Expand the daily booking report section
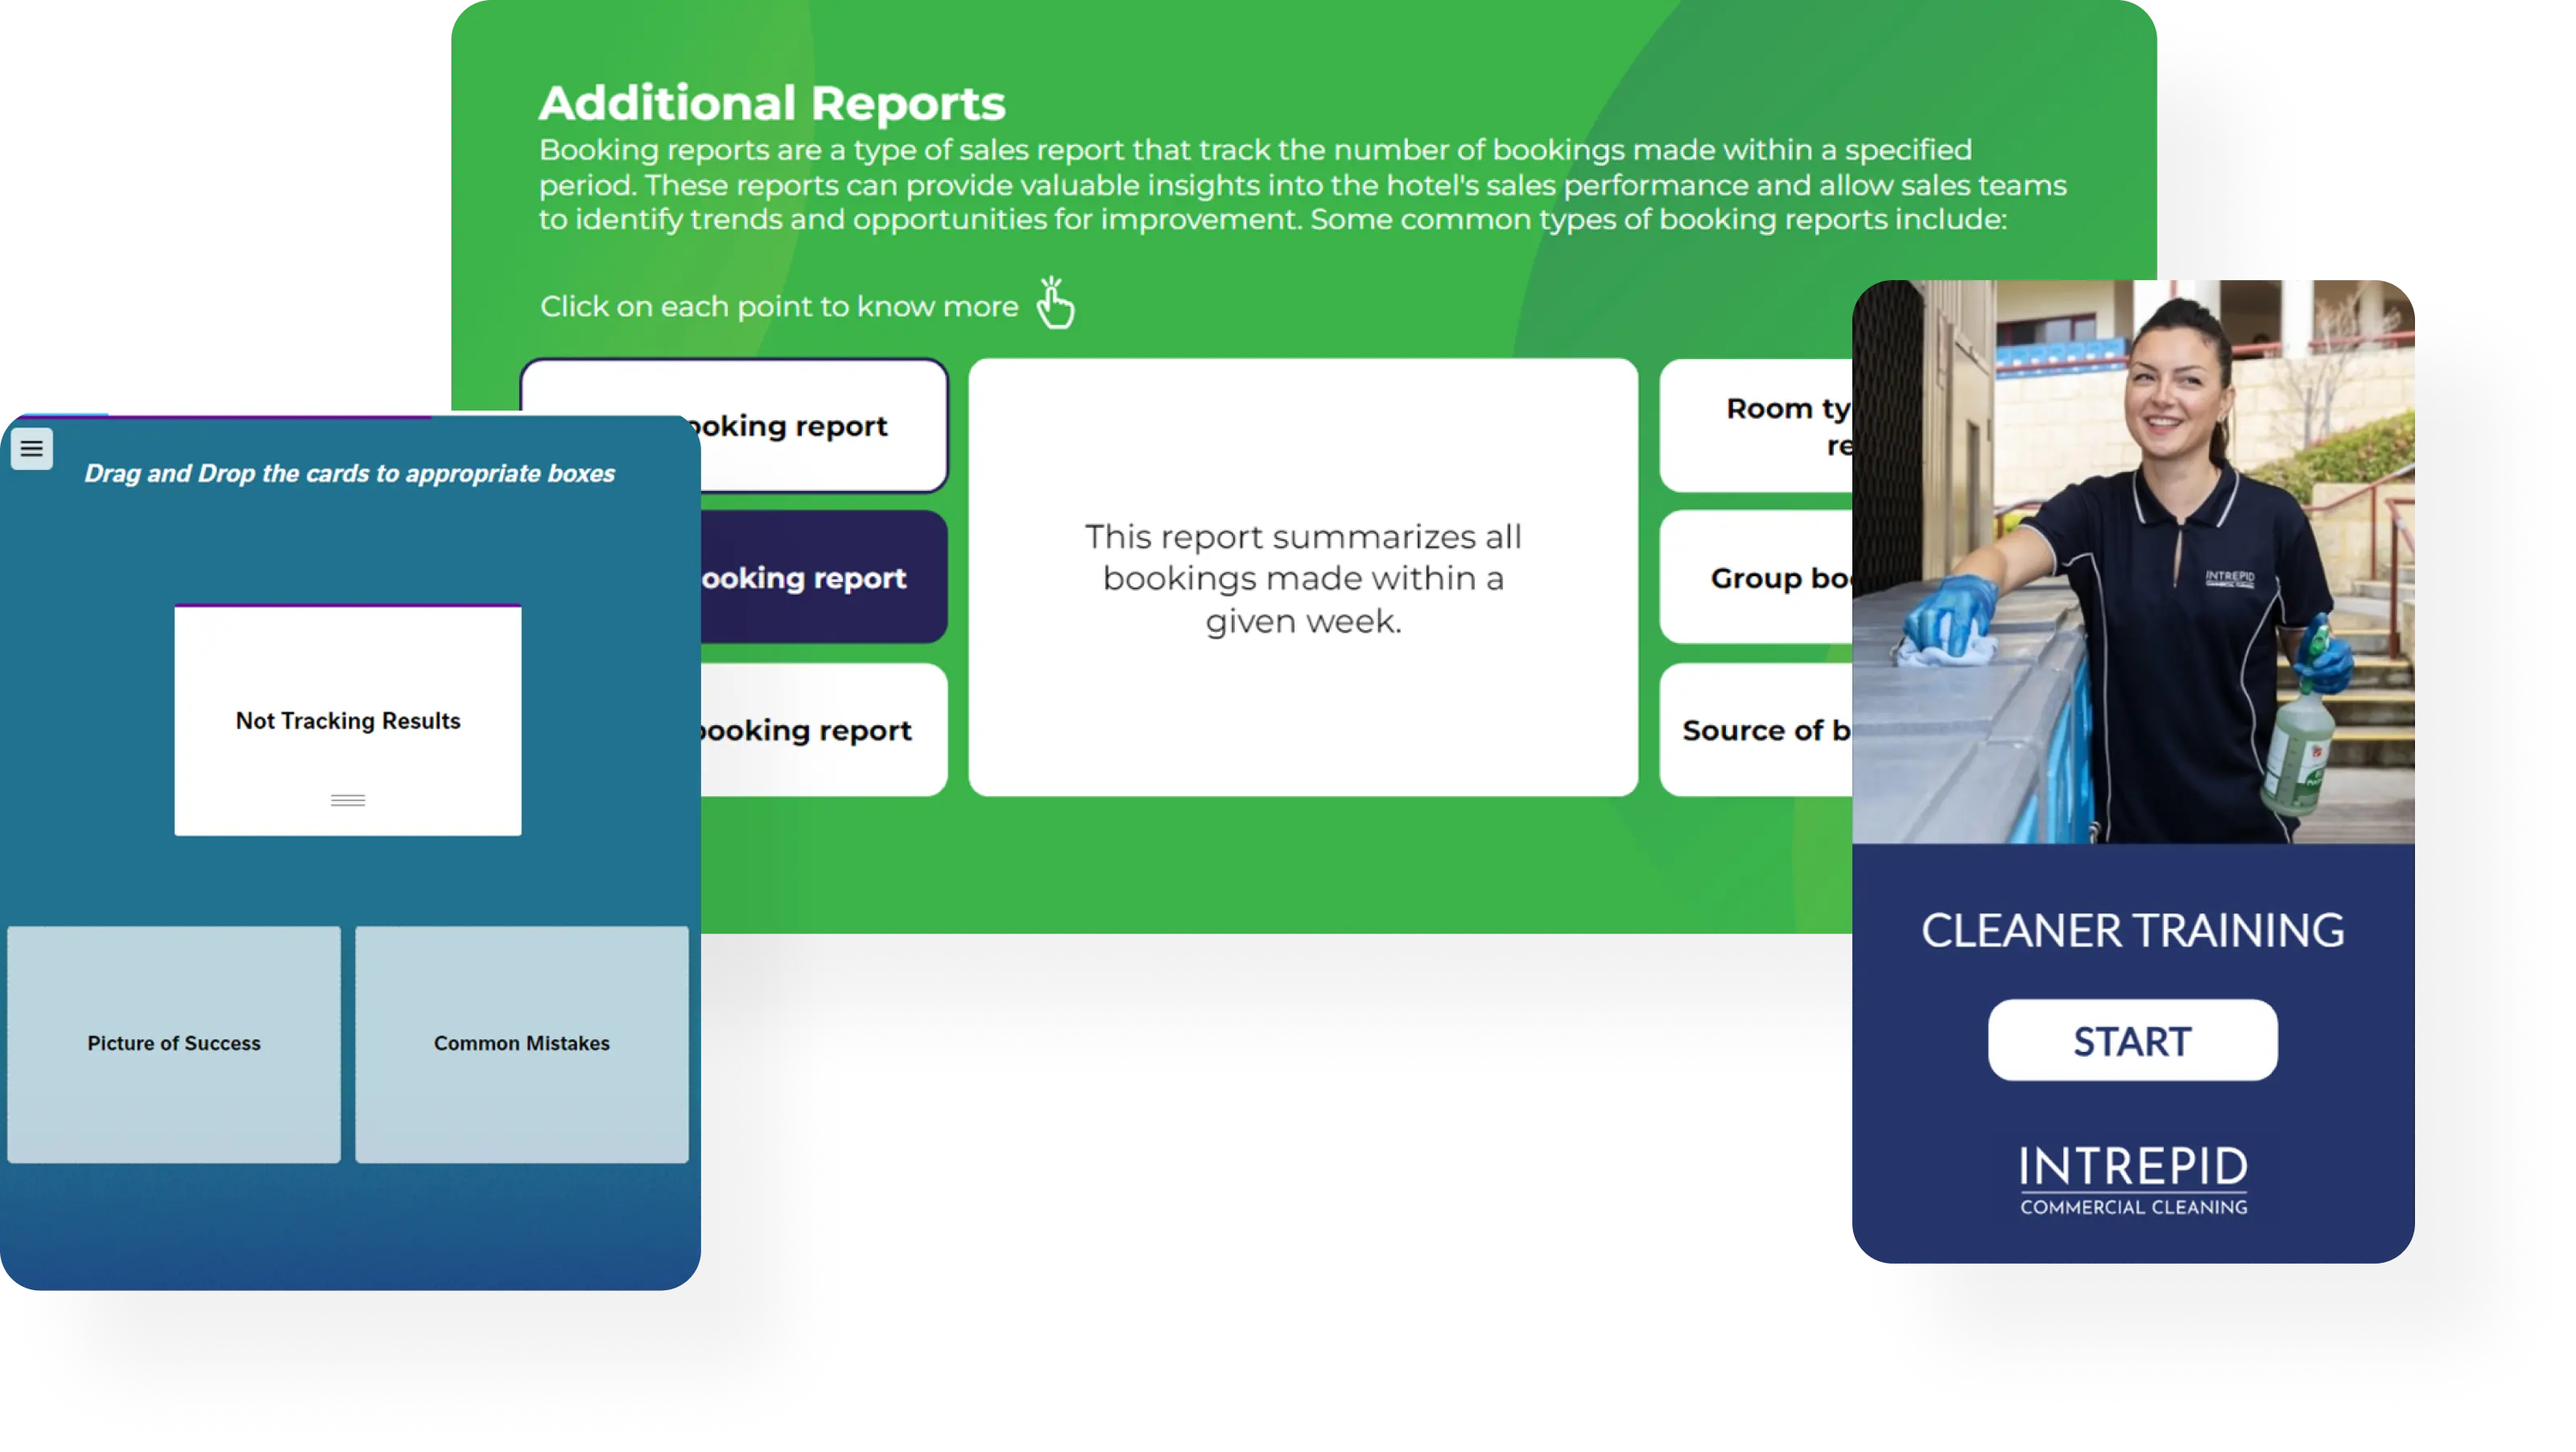The height and width of the screenshot is (1452, 2576). point(736,424)
